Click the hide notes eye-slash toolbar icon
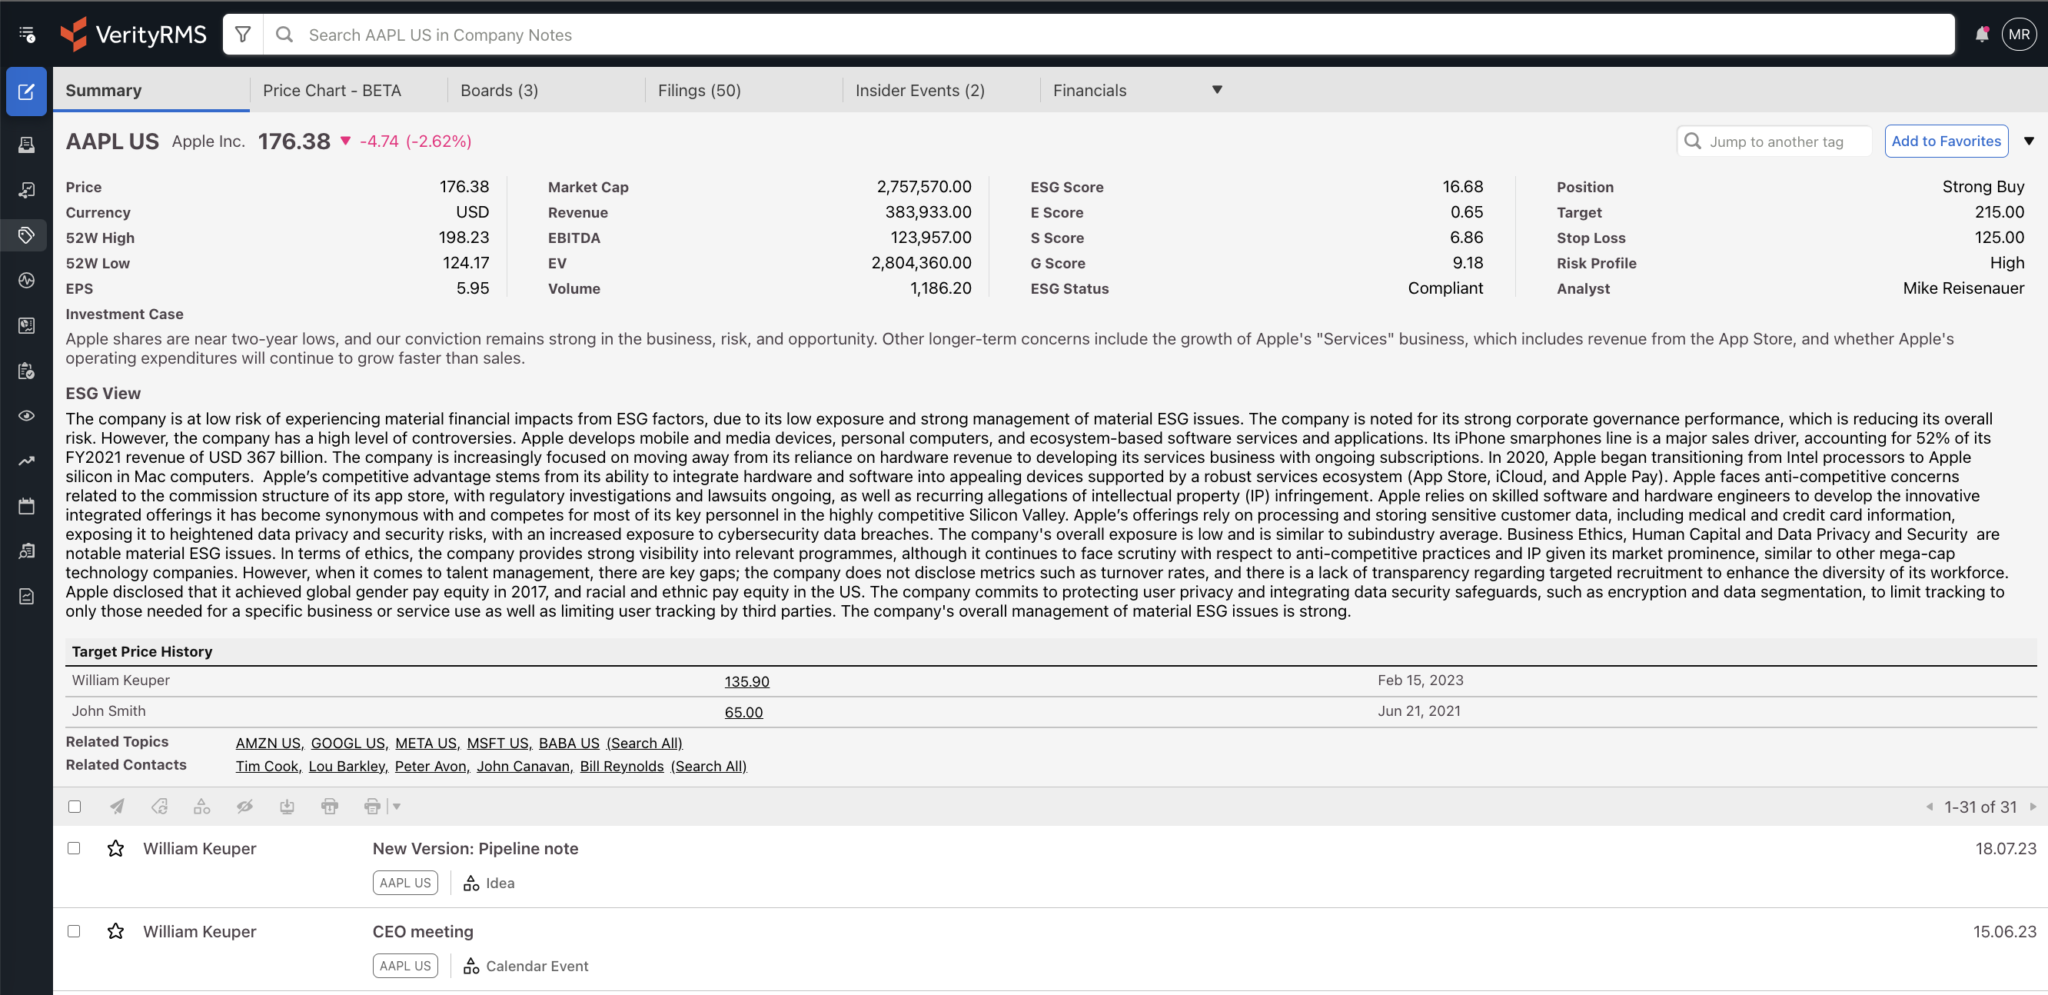This screenshot has width=2048, height=995. coord(245,806)
